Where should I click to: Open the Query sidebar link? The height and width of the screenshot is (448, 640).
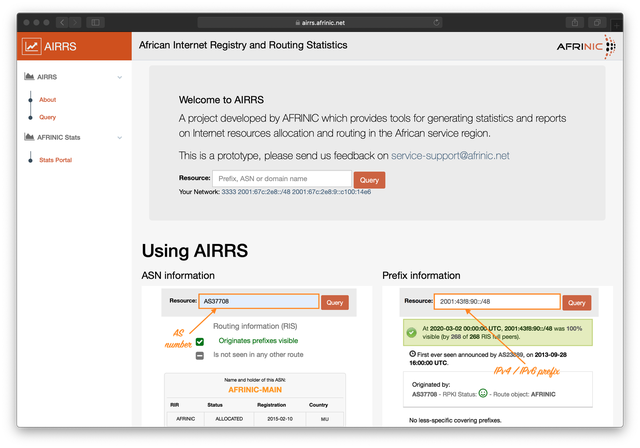pos(47,117)
